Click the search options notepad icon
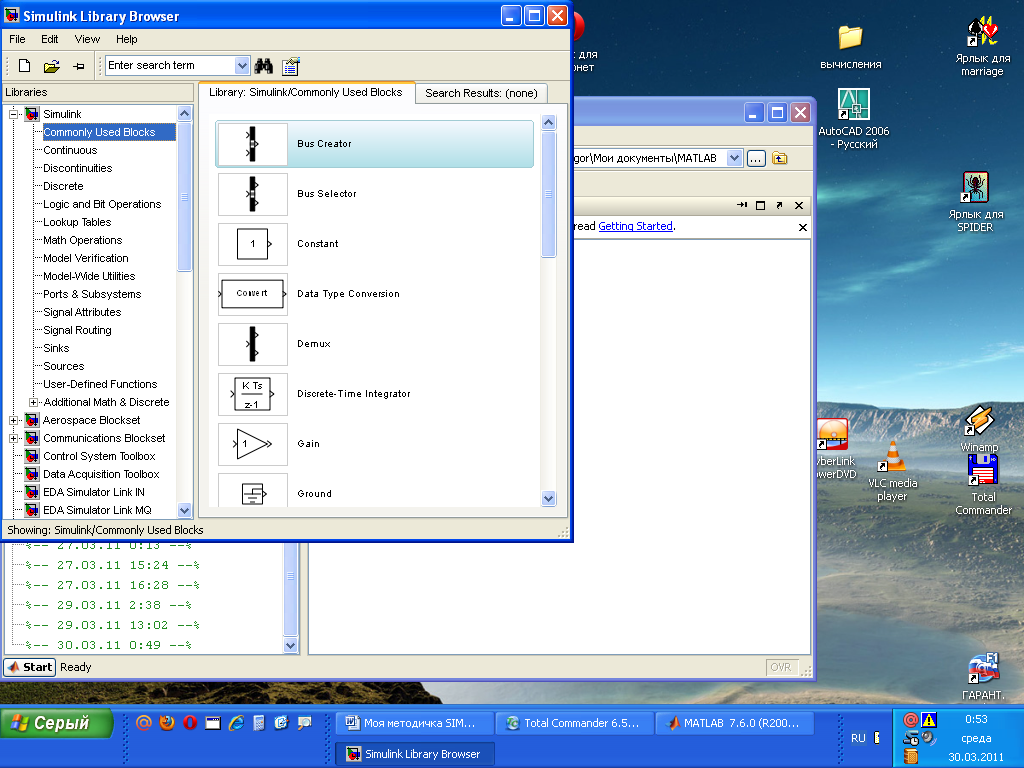Viewport: 1024px width, 768px height. point(291,66)
